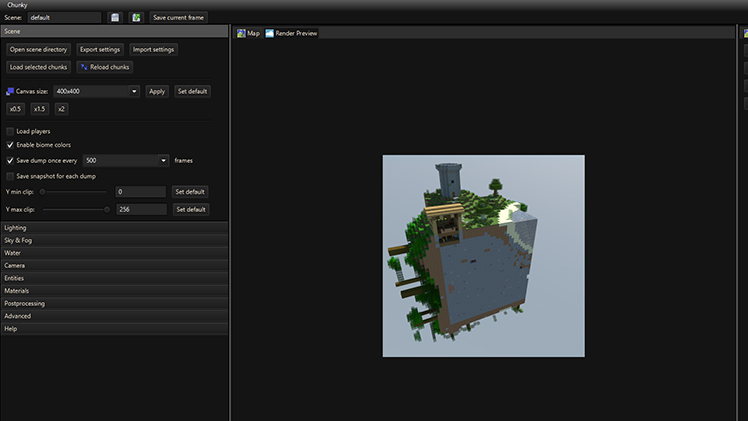Expand the Sky & Fog section

[x=114, y=241]
